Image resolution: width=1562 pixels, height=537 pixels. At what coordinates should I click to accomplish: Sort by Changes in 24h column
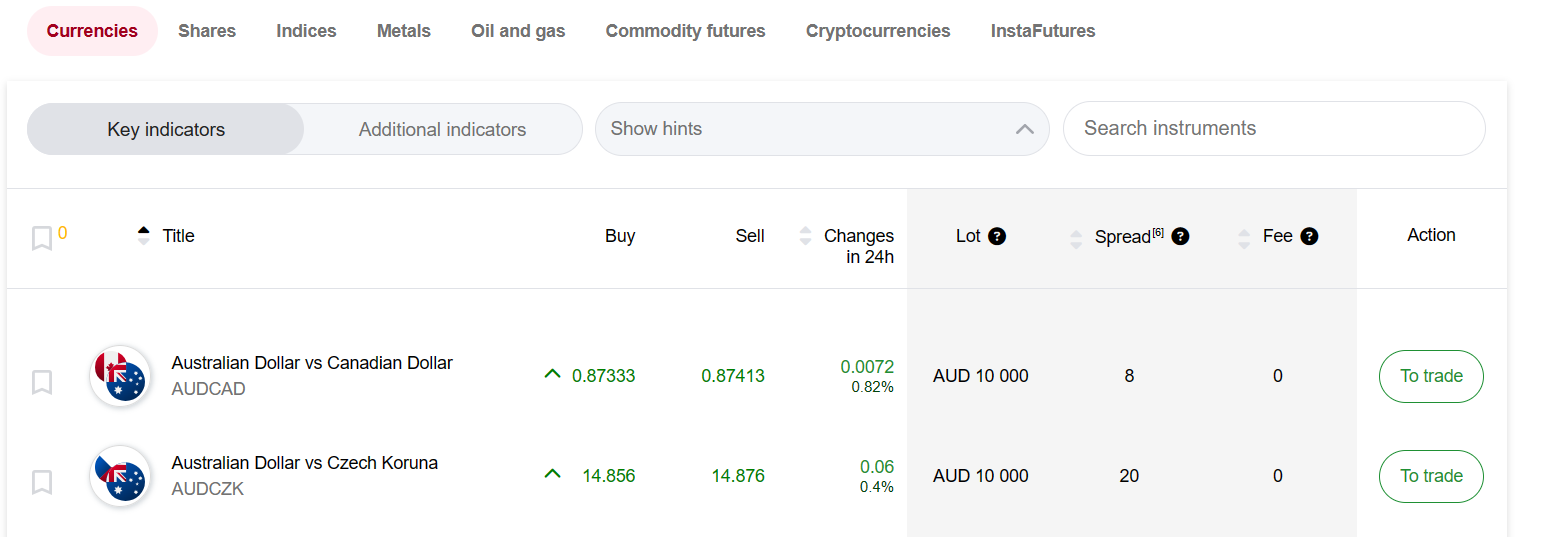click(x=805, y=236)
